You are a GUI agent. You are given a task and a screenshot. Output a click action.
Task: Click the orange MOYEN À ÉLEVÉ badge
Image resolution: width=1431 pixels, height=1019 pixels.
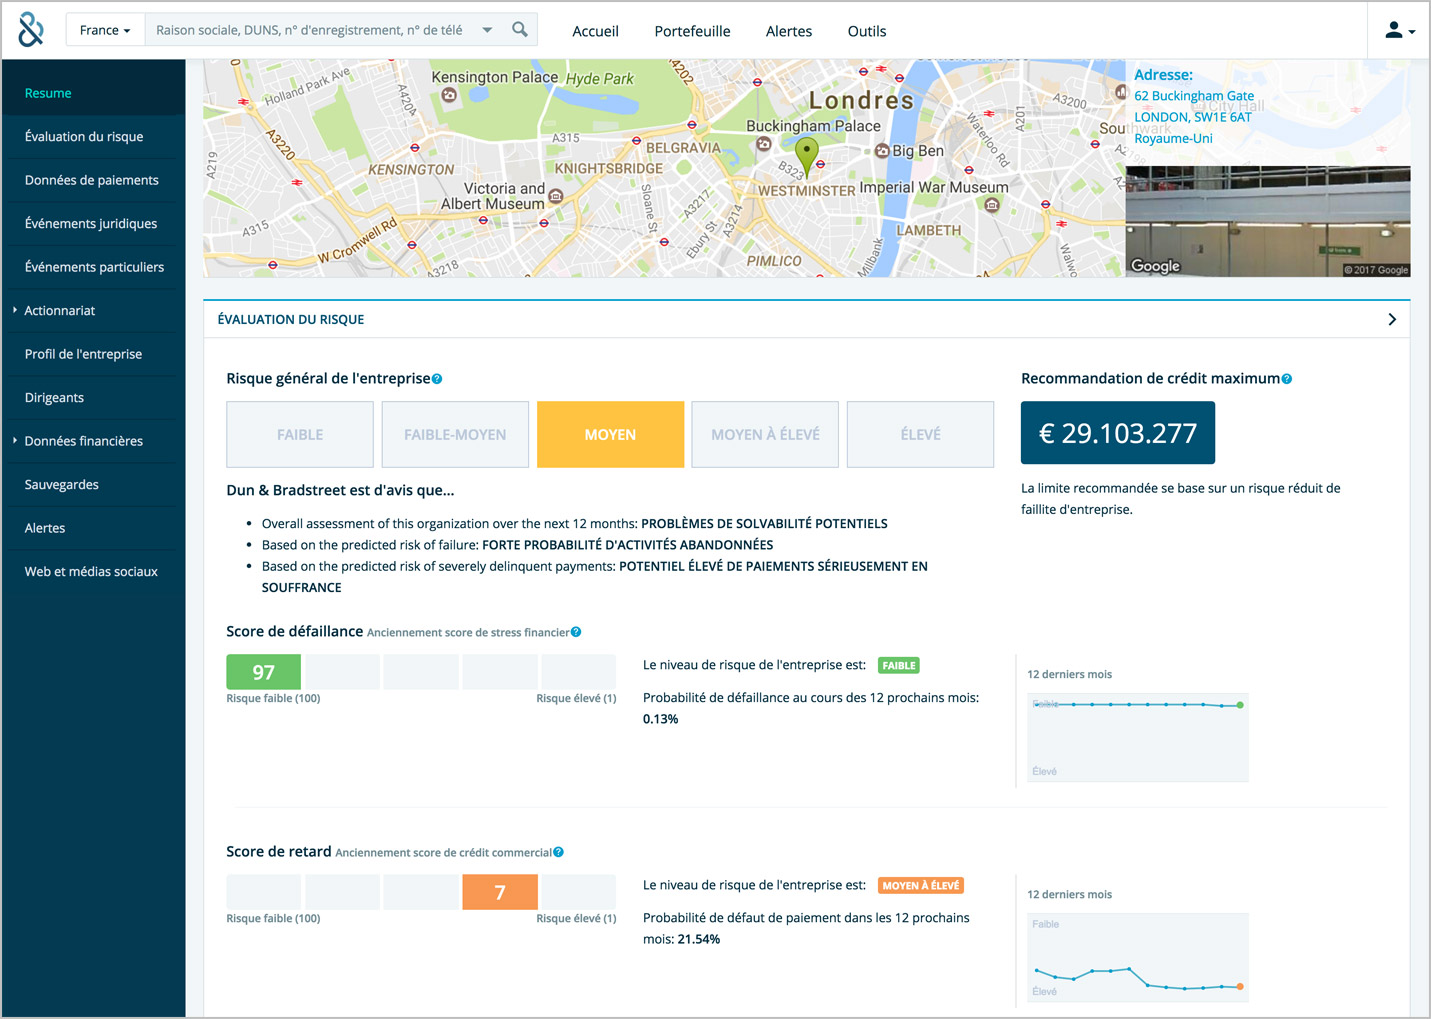click(921, 885)
